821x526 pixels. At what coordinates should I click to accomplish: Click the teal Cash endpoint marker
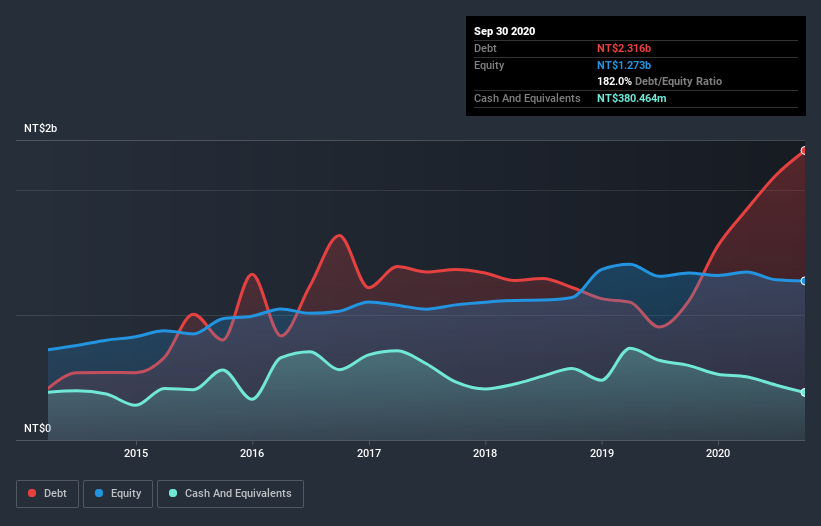[804, 393]
